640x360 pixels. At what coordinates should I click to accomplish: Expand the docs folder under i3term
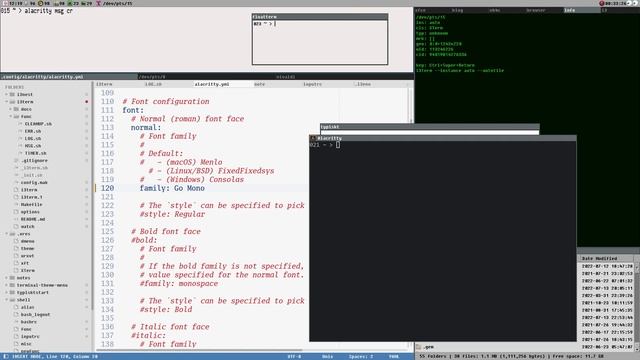click(x=11, y=109)
